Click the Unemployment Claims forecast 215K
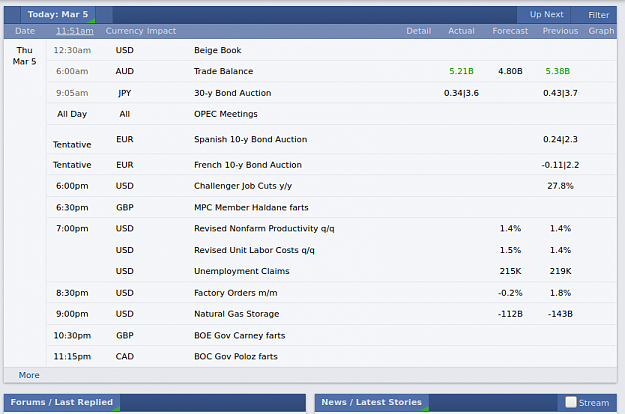The width and height of the screenshot is (625, 414). click(510, 271)
